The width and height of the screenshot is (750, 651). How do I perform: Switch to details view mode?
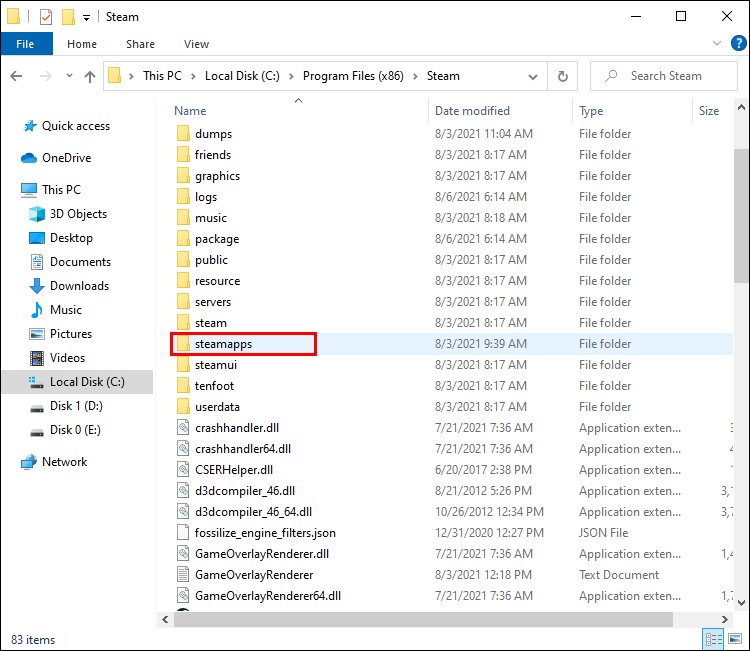714,639
